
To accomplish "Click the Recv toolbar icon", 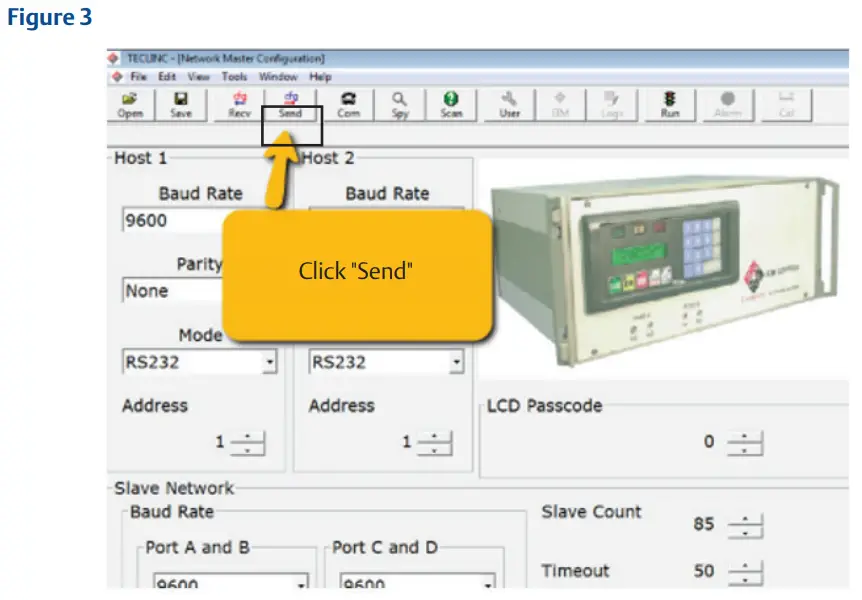I will point(237,104).
